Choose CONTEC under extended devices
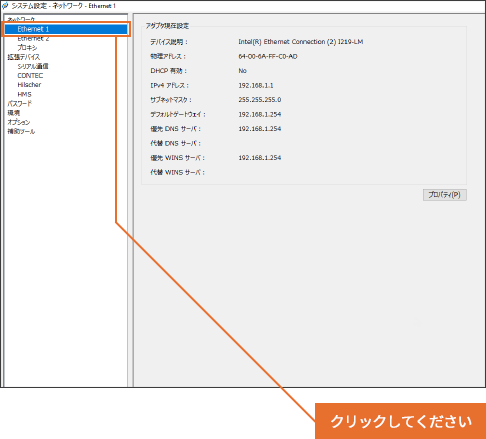The image size is (486, 439). click(x=30, y=76)
